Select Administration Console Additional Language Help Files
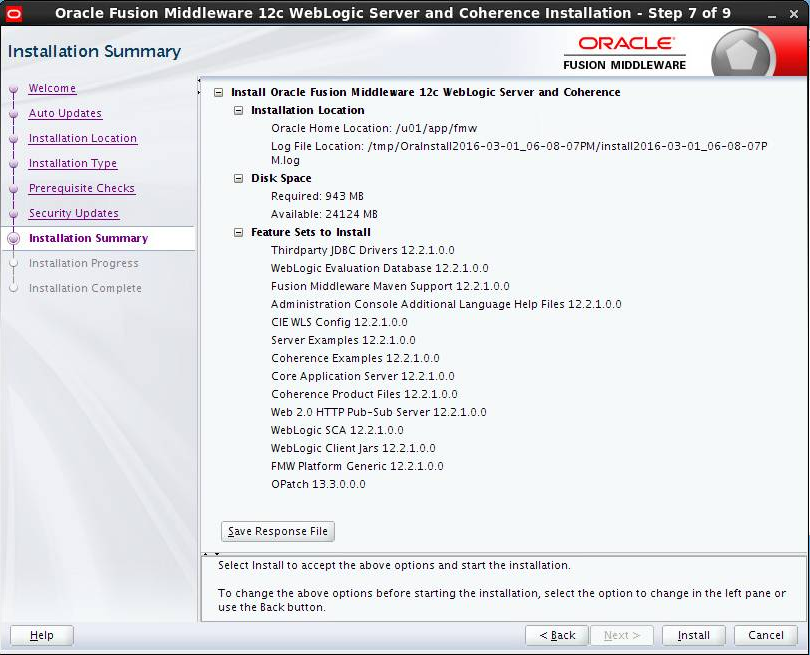Screen dimensions: 810x655 coord(446,304)
